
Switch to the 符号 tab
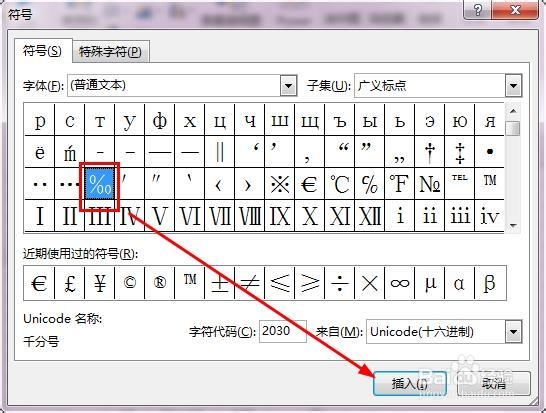point(42,51)
